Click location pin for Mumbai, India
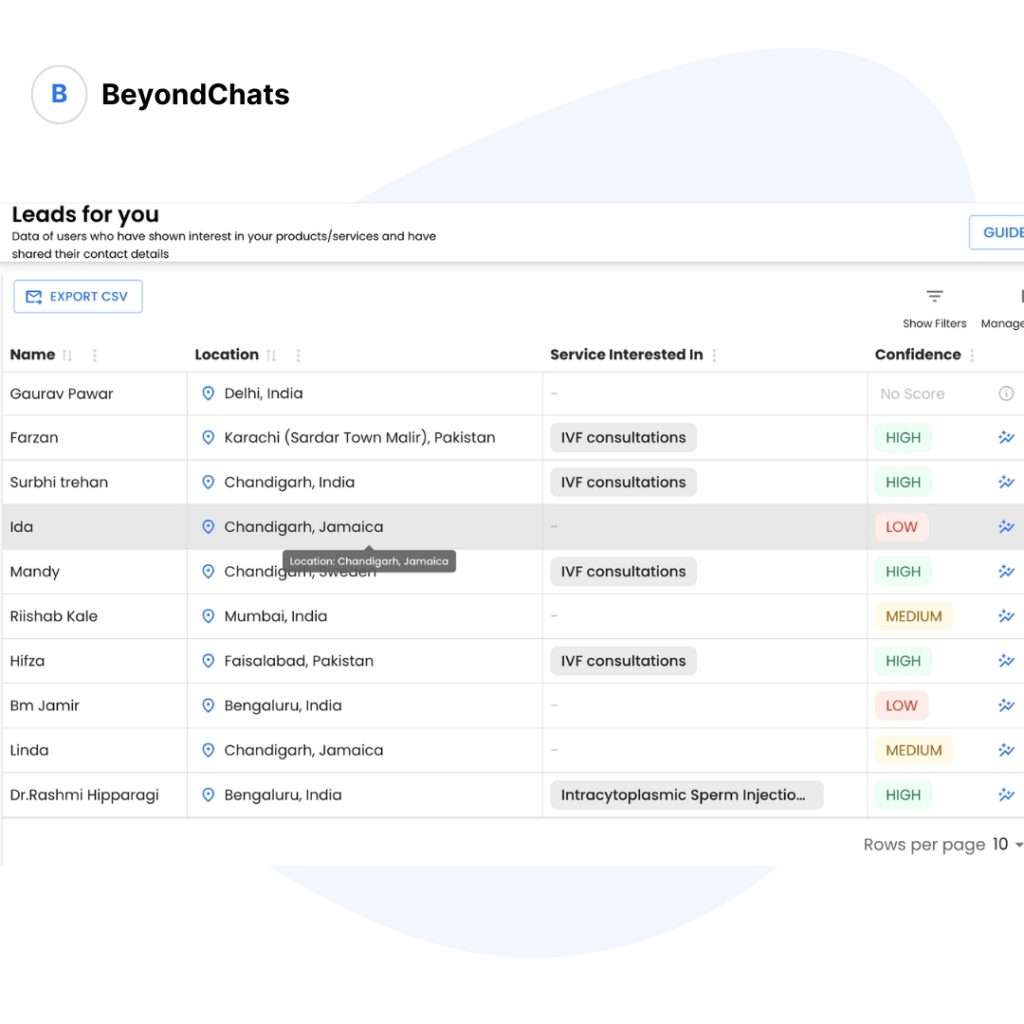This screenshot has height=1024, width=1024. (x=208, y=616)
